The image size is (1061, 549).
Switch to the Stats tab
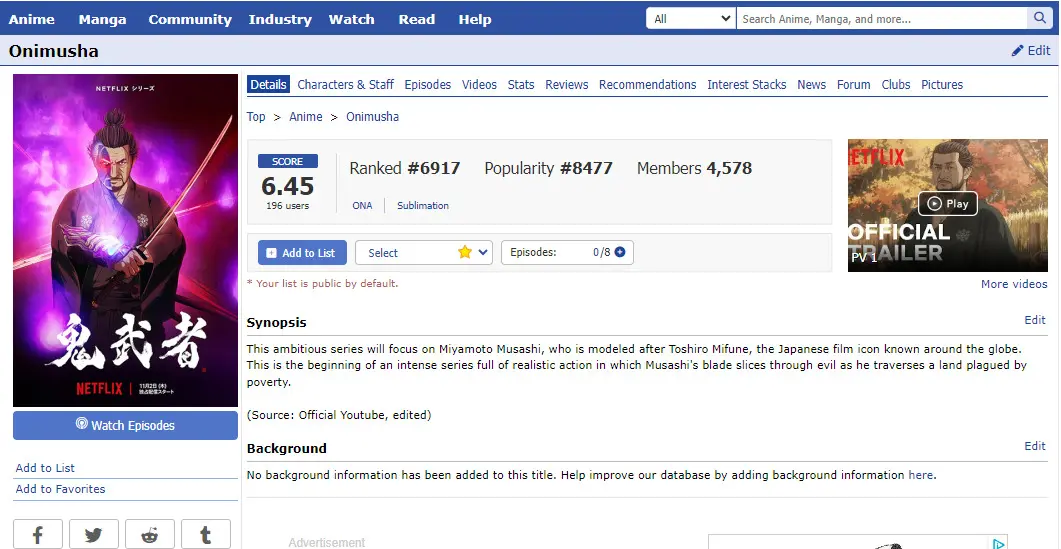(521, 85)
